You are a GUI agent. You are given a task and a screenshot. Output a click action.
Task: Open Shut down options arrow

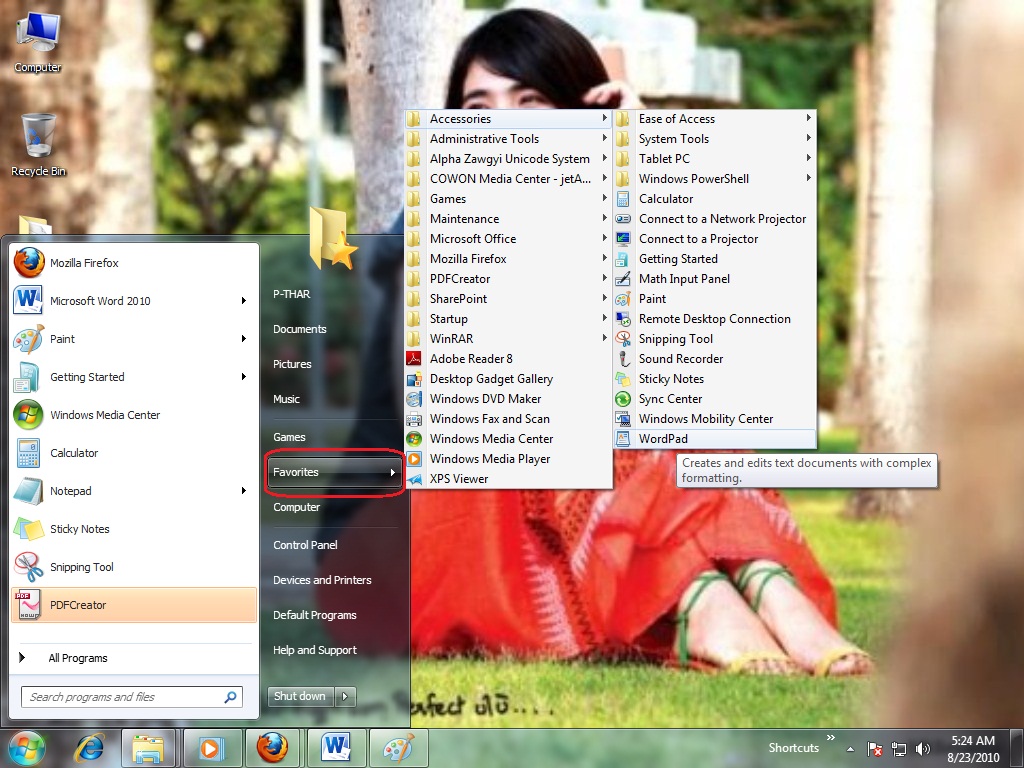coord(345,697)
